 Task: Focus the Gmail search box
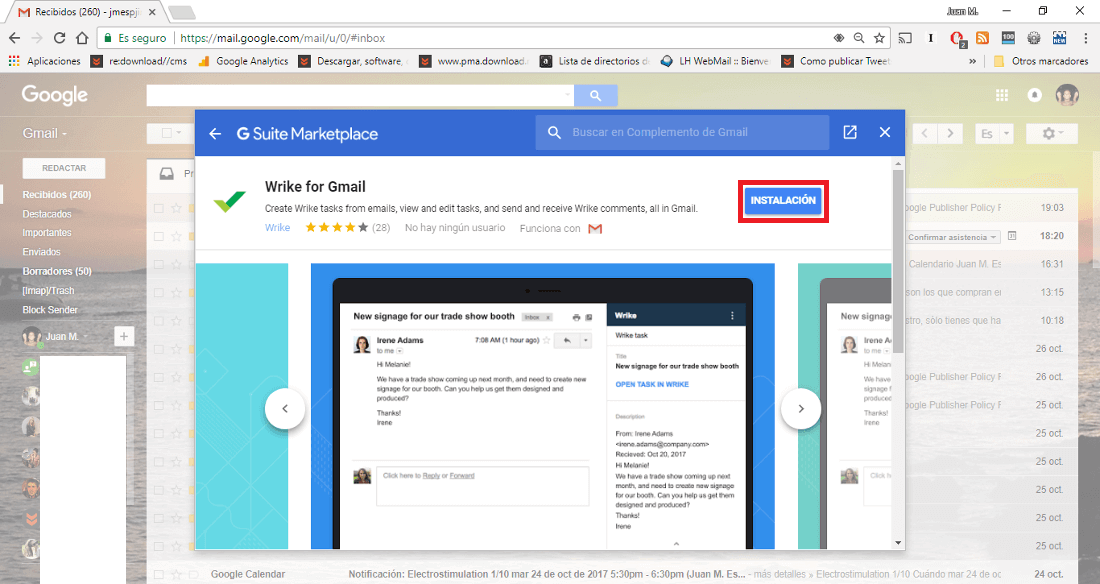[359, 95]
